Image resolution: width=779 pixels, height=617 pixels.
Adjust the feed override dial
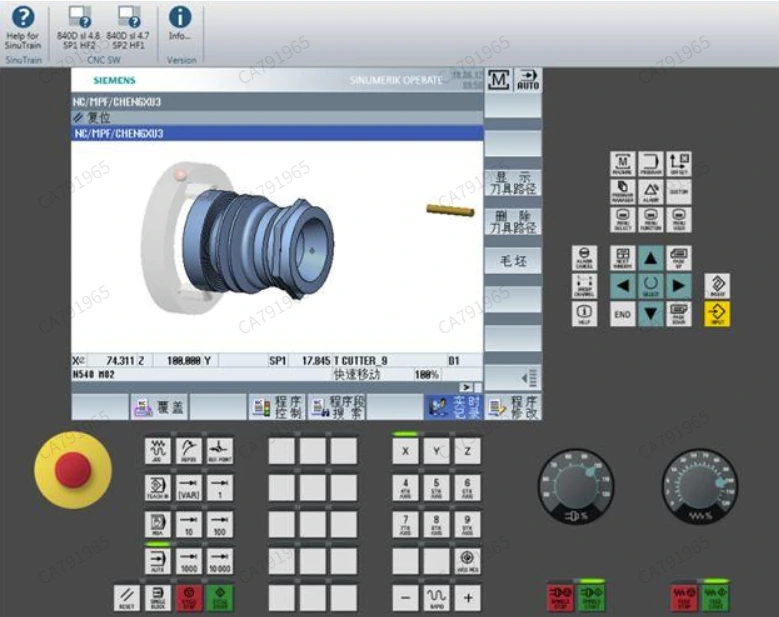pyautogui.click(x=700, y=487)
